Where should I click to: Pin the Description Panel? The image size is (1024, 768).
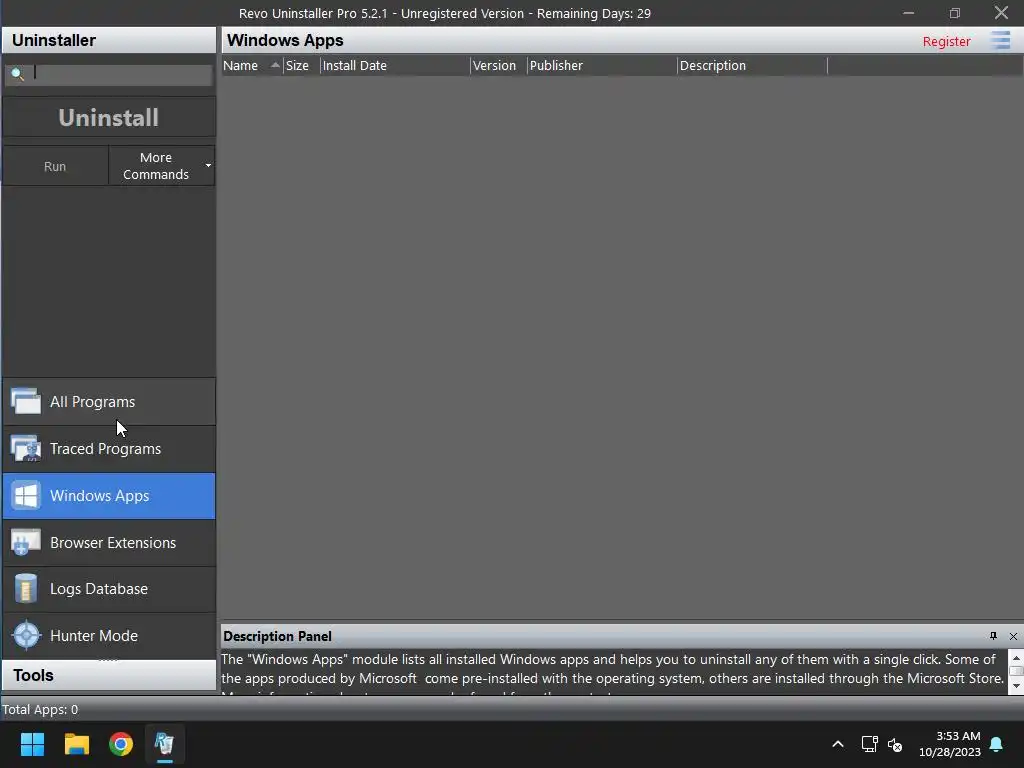(x=993, y=636)
